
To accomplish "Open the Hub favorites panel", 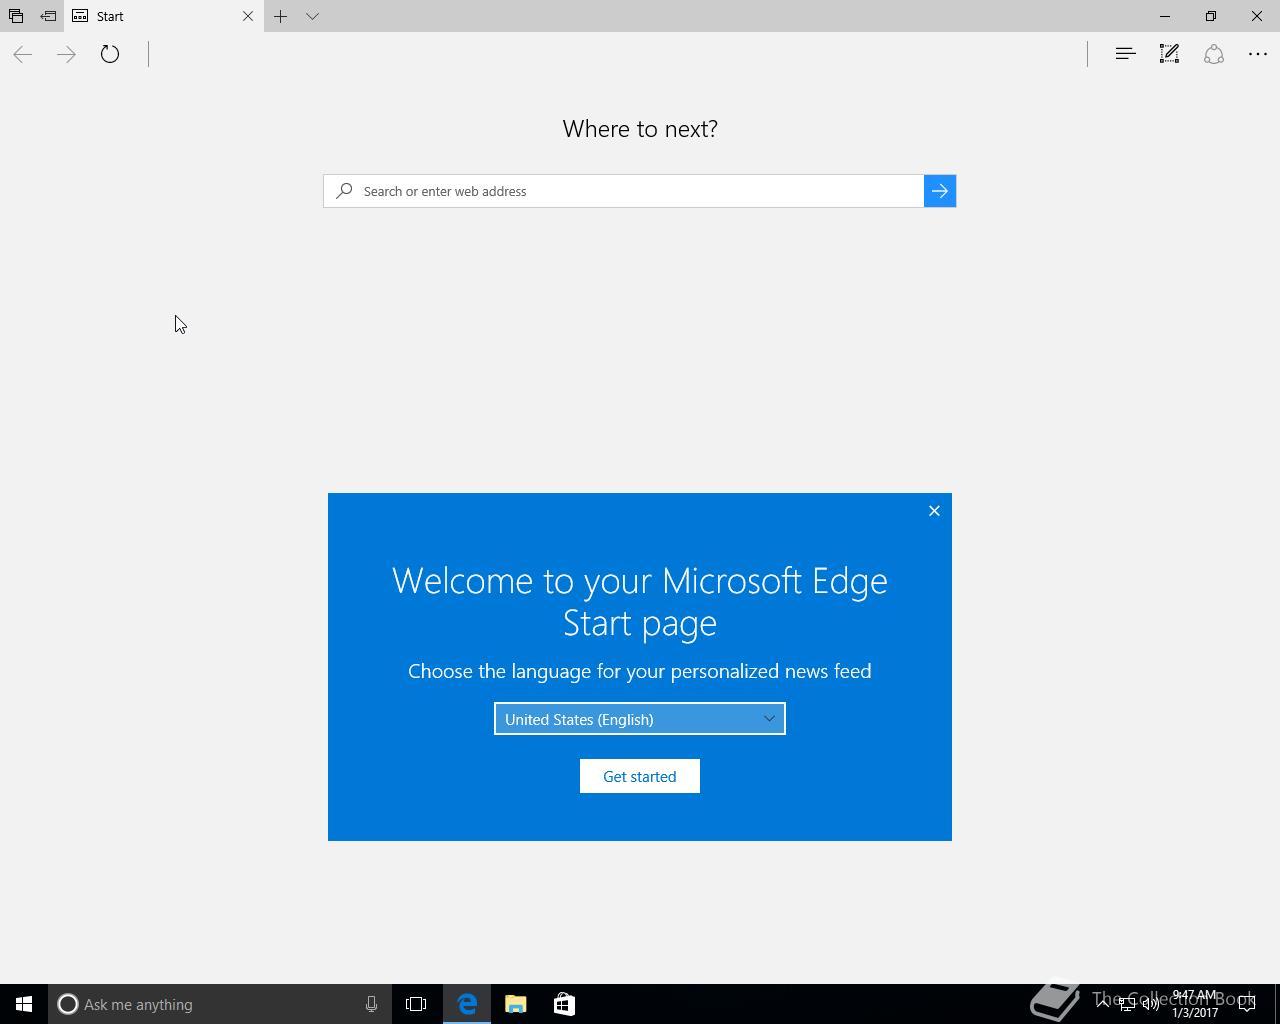I will [x=1125, y=54].
